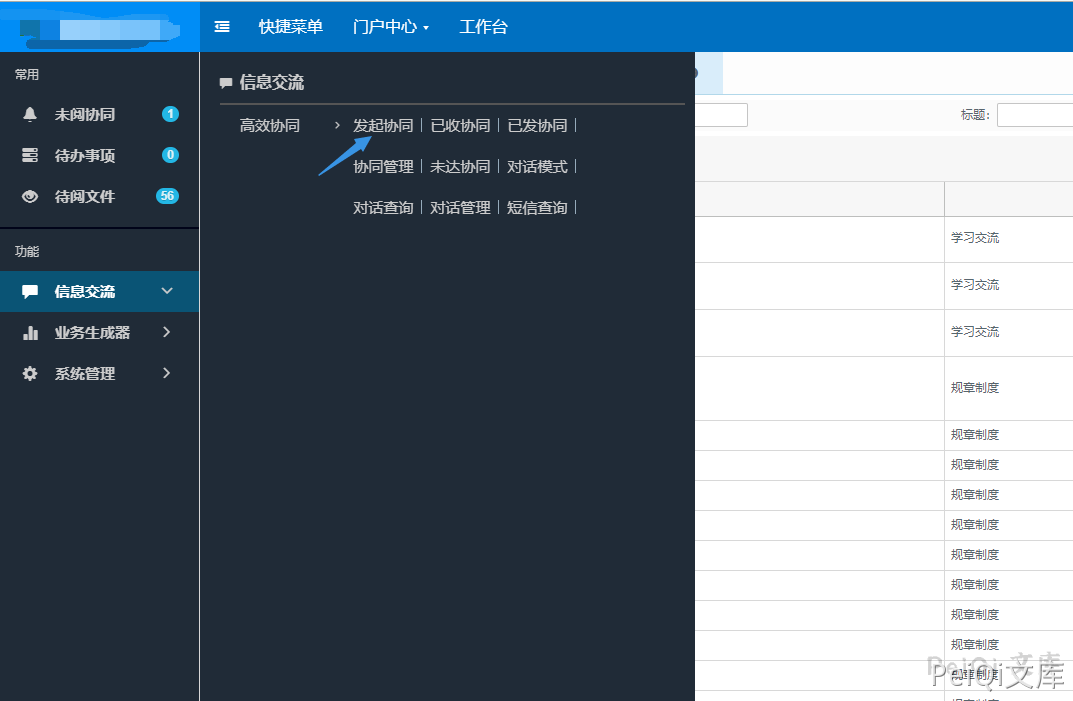The width and height of the screenshot is (1073, 701).
Task: Open the 门户中心 dropdown menu
Action: pyautogui.click(x=390, y=27)
